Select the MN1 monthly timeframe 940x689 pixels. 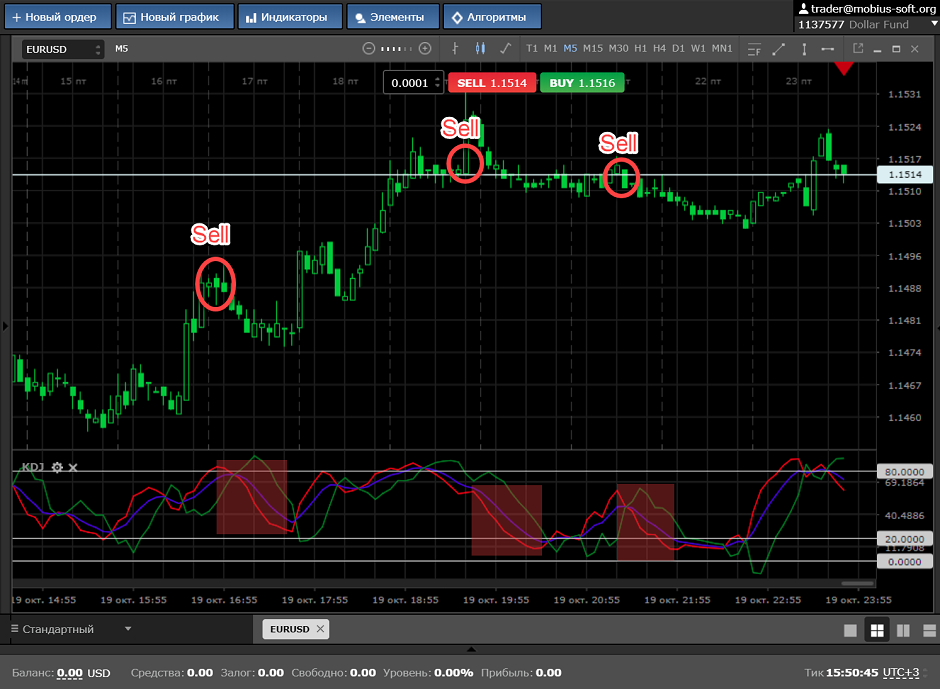tap(722, 49)
